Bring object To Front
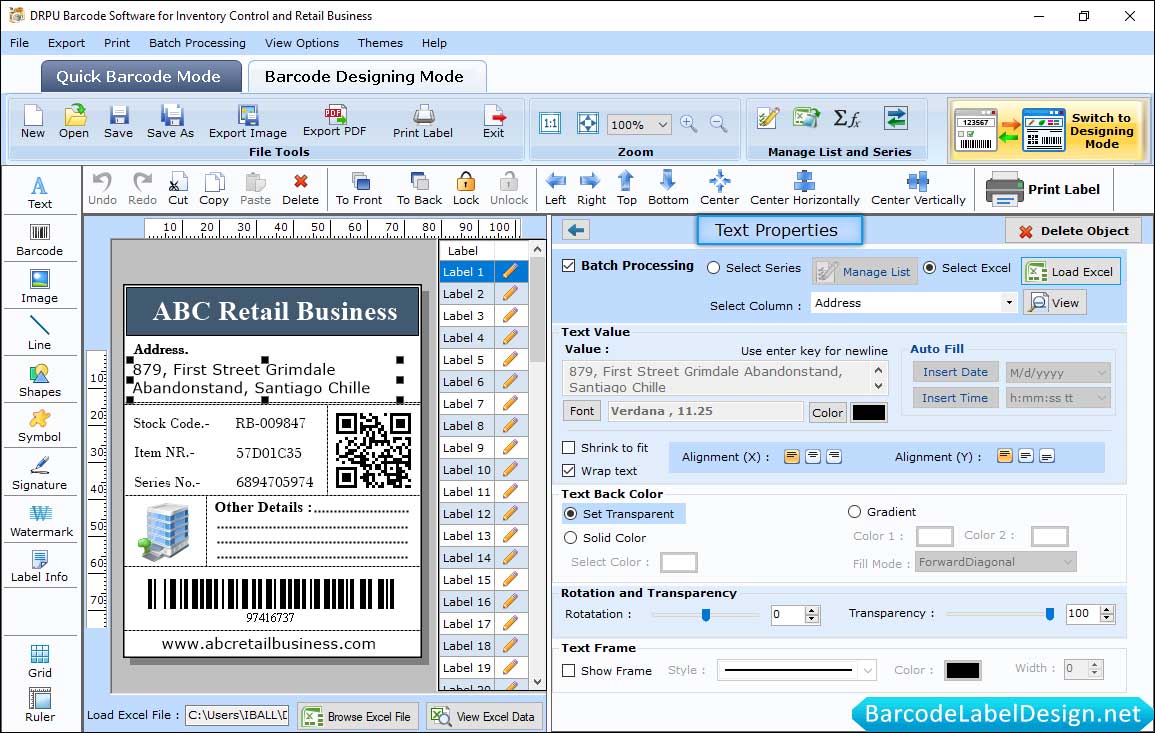1155x733 pixels. [x=359, y=189]
